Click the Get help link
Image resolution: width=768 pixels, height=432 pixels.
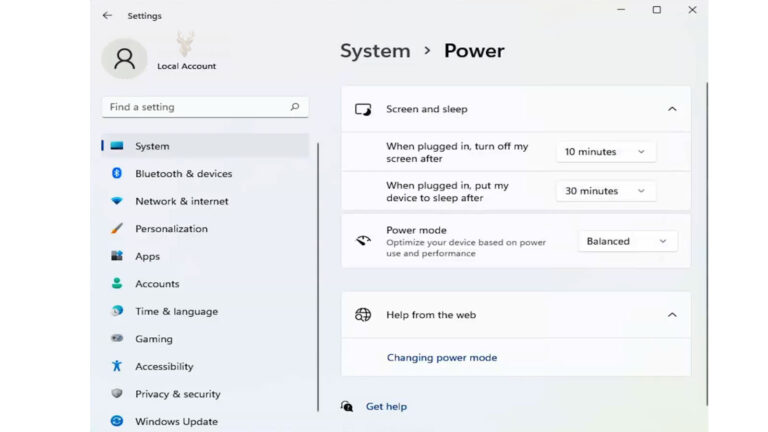coord(386,406)
